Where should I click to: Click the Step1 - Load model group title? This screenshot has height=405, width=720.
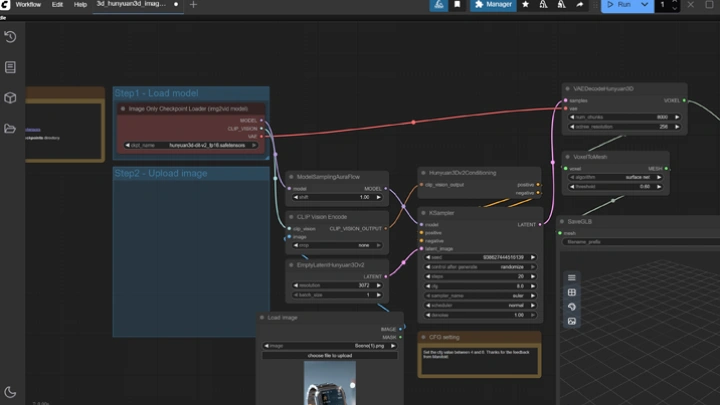[x=156, y=93]
